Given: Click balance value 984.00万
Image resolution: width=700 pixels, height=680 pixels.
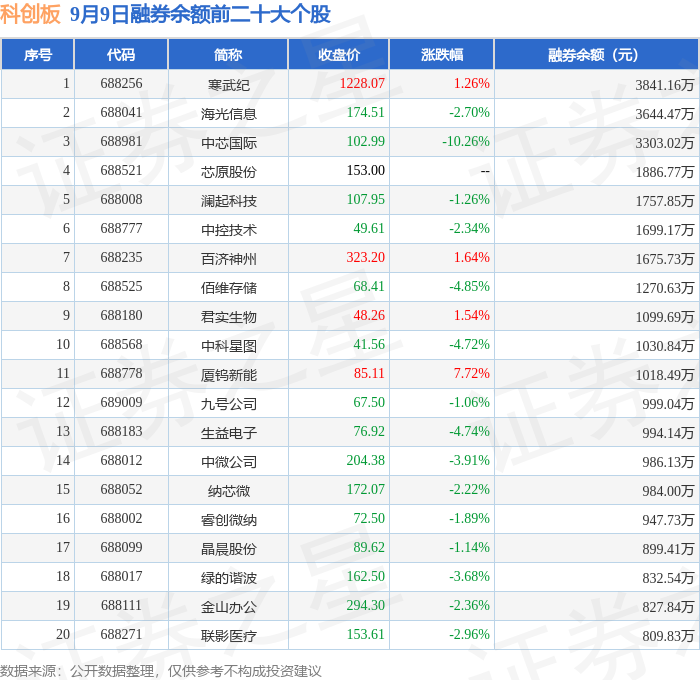Looking at the screenshot, I should pos(668,491).
